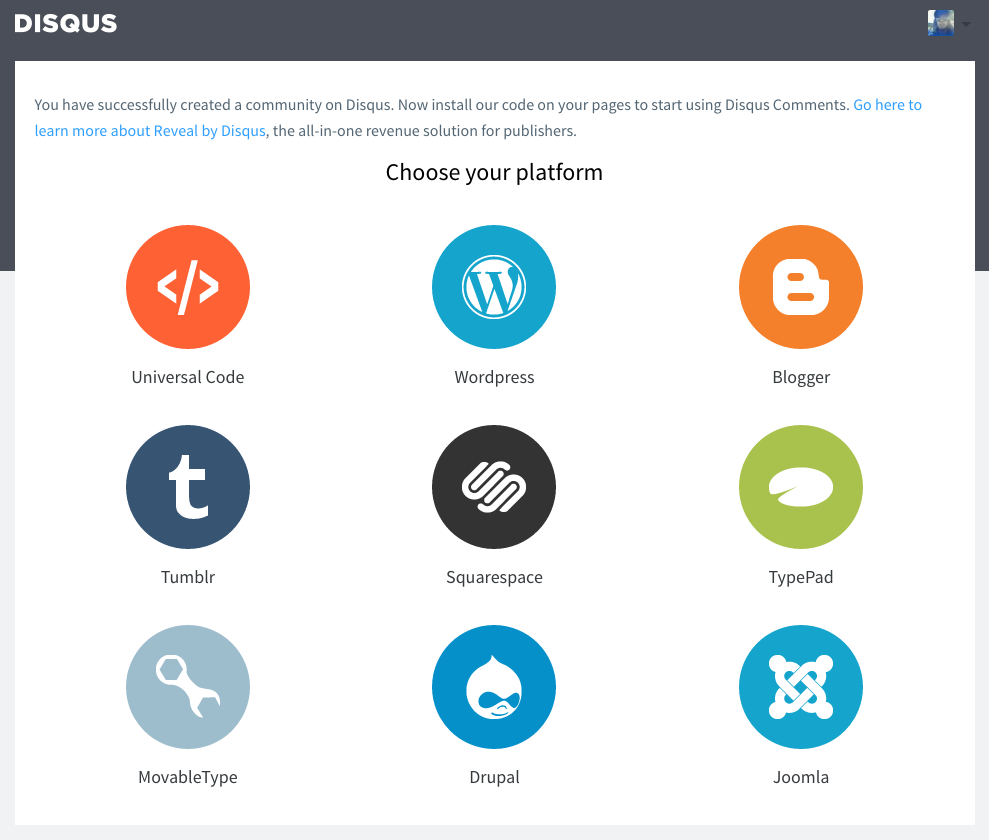The image size is (989, 840).
Task: Open the user avatar menu
Action: point(940,23)
